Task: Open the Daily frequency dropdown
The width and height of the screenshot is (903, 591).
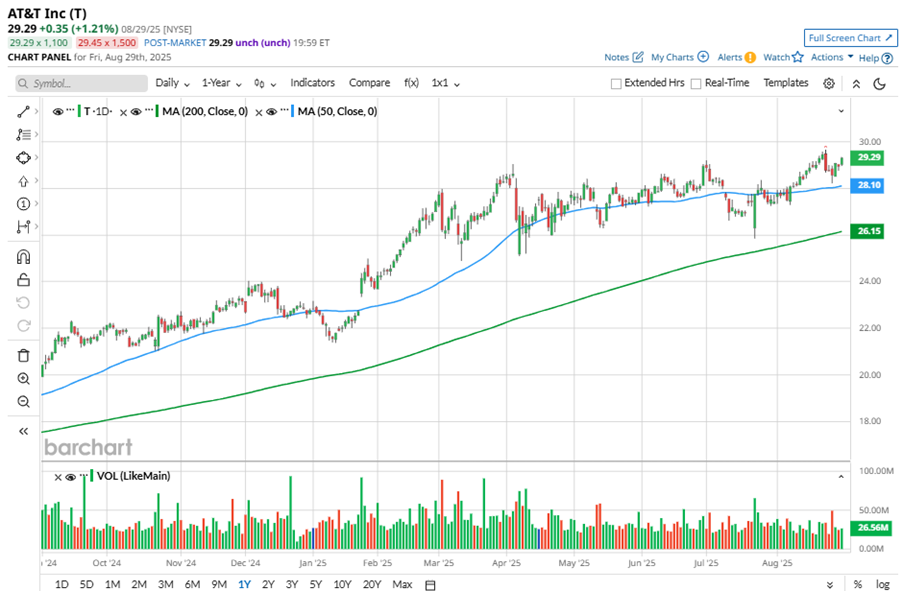Action: point(172,83)
